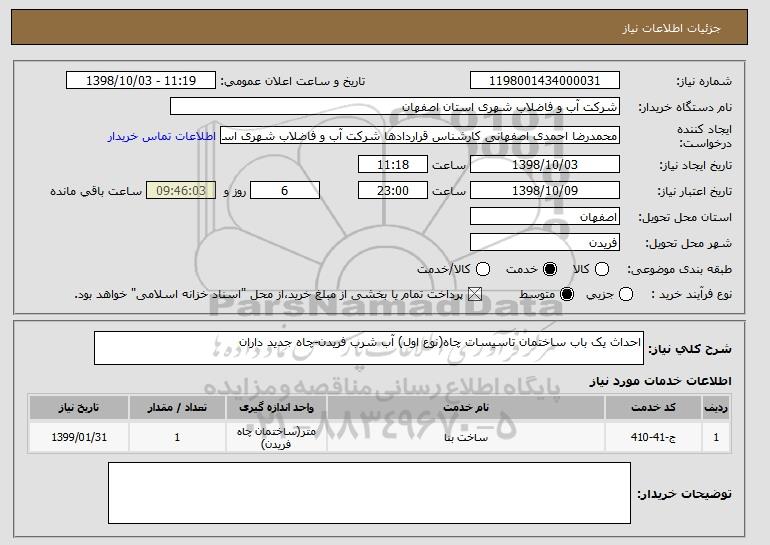Click the جزئیات اطلاعات نیاز header title
Screen dimensions: 770x545
tap(671, 28)
